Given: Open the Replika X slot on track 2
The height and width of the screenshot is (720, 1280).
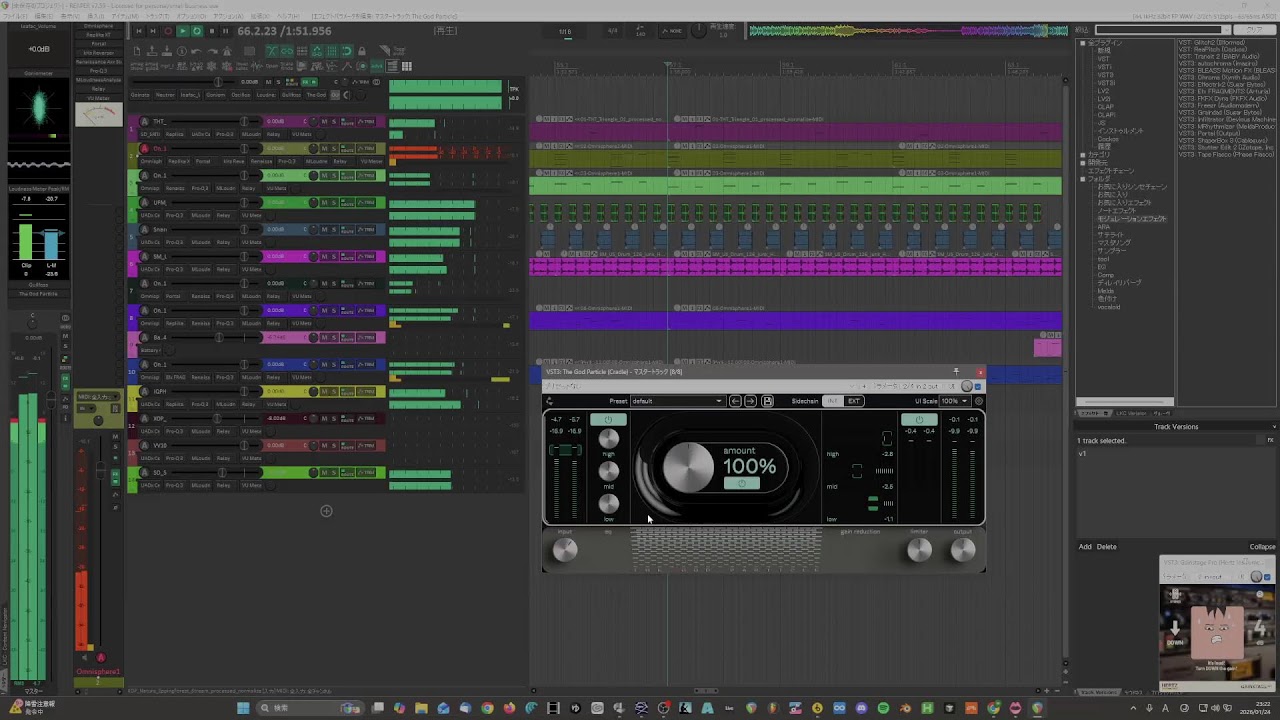Looking at the screenshot, I should coord(179,161).
